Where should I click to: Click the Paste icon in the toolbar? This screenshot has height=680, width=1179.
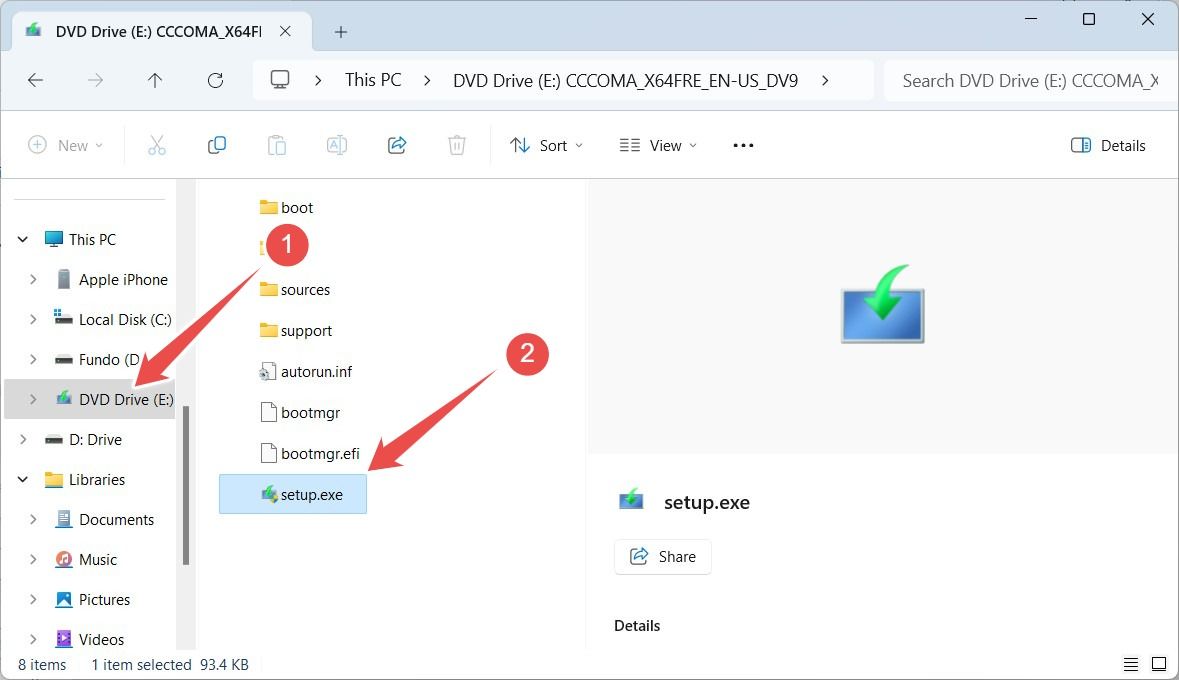(276, 145)
